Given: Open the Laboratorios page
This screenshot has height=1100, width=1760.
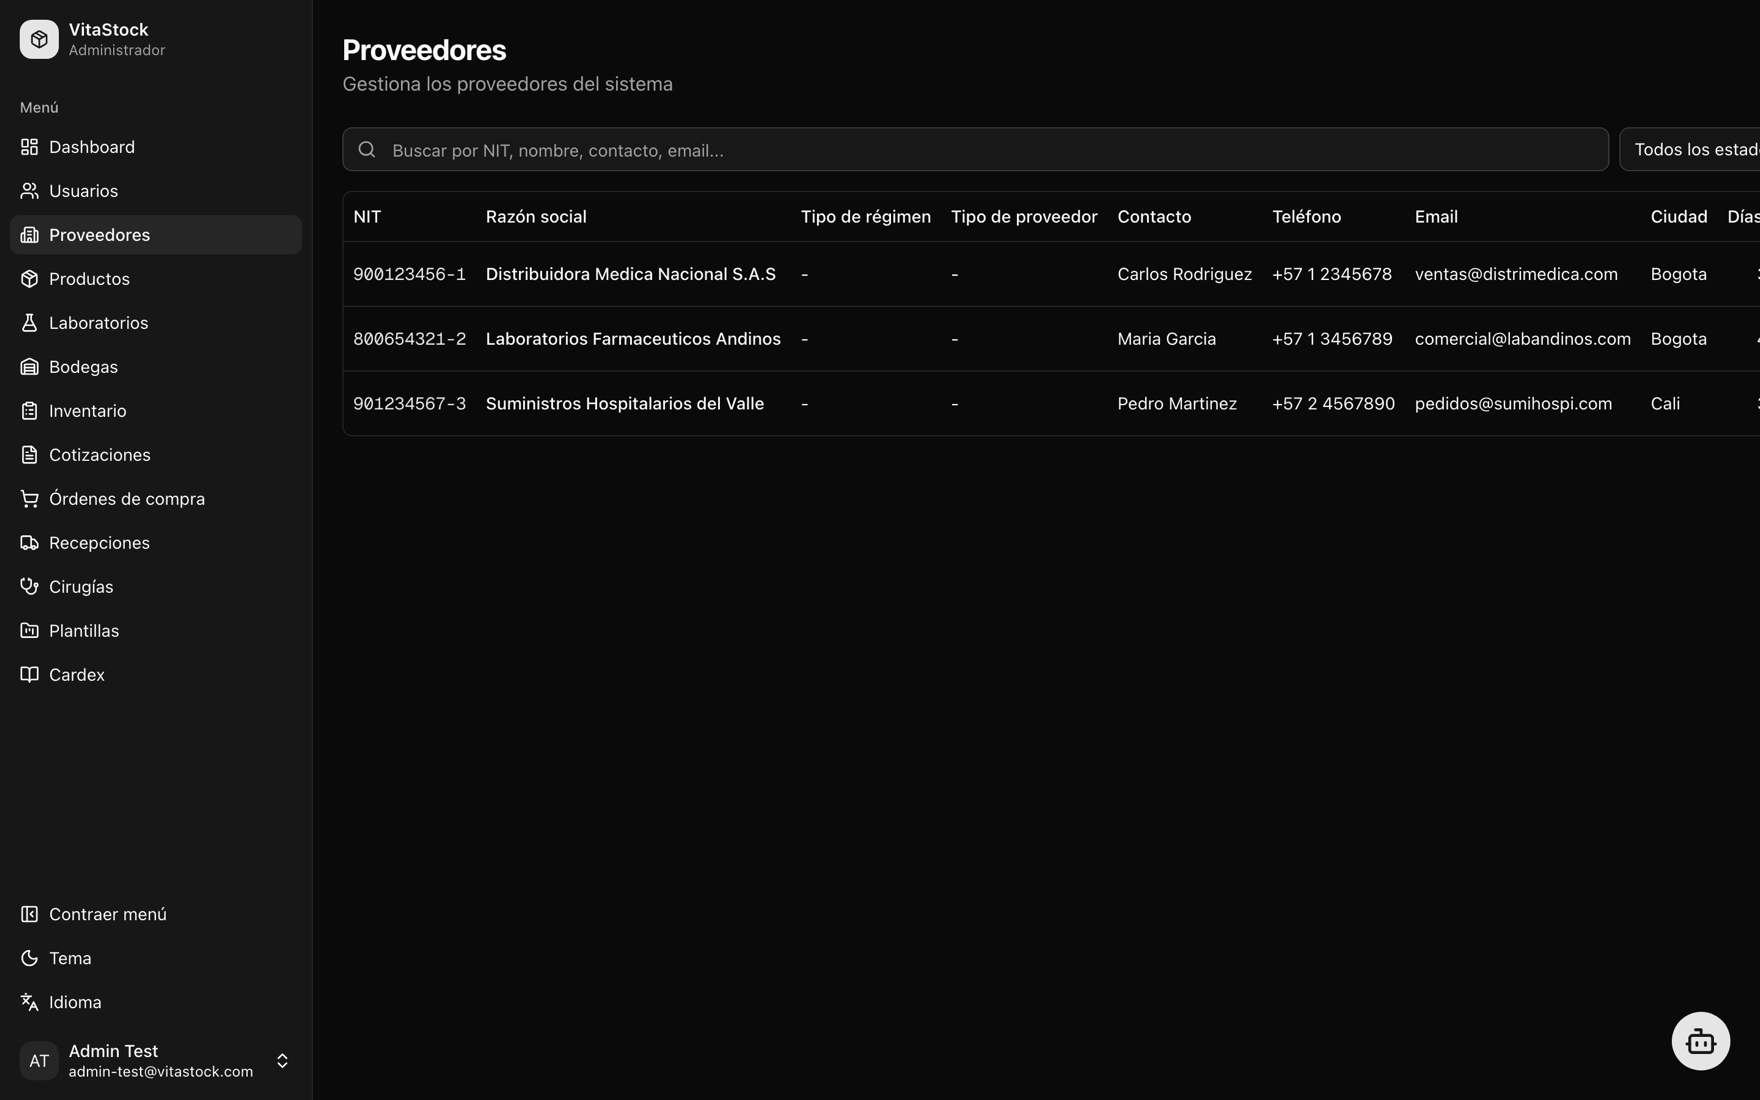Looking at the screenshot, I should 156,323.
